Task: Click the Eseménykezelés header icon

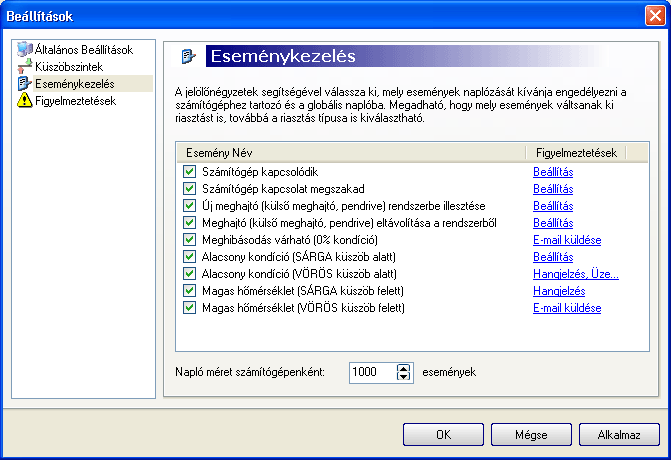Action: coord(185,56)
